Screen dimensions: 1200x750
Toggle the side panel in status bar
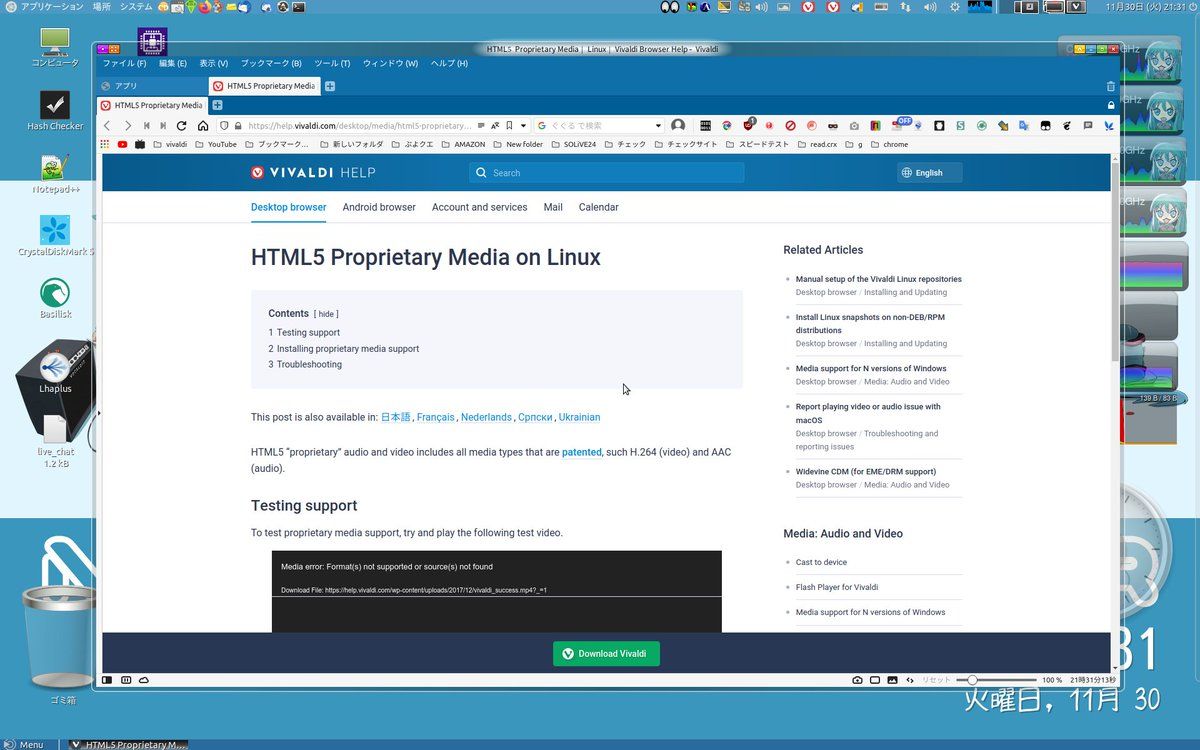[107, 680]
